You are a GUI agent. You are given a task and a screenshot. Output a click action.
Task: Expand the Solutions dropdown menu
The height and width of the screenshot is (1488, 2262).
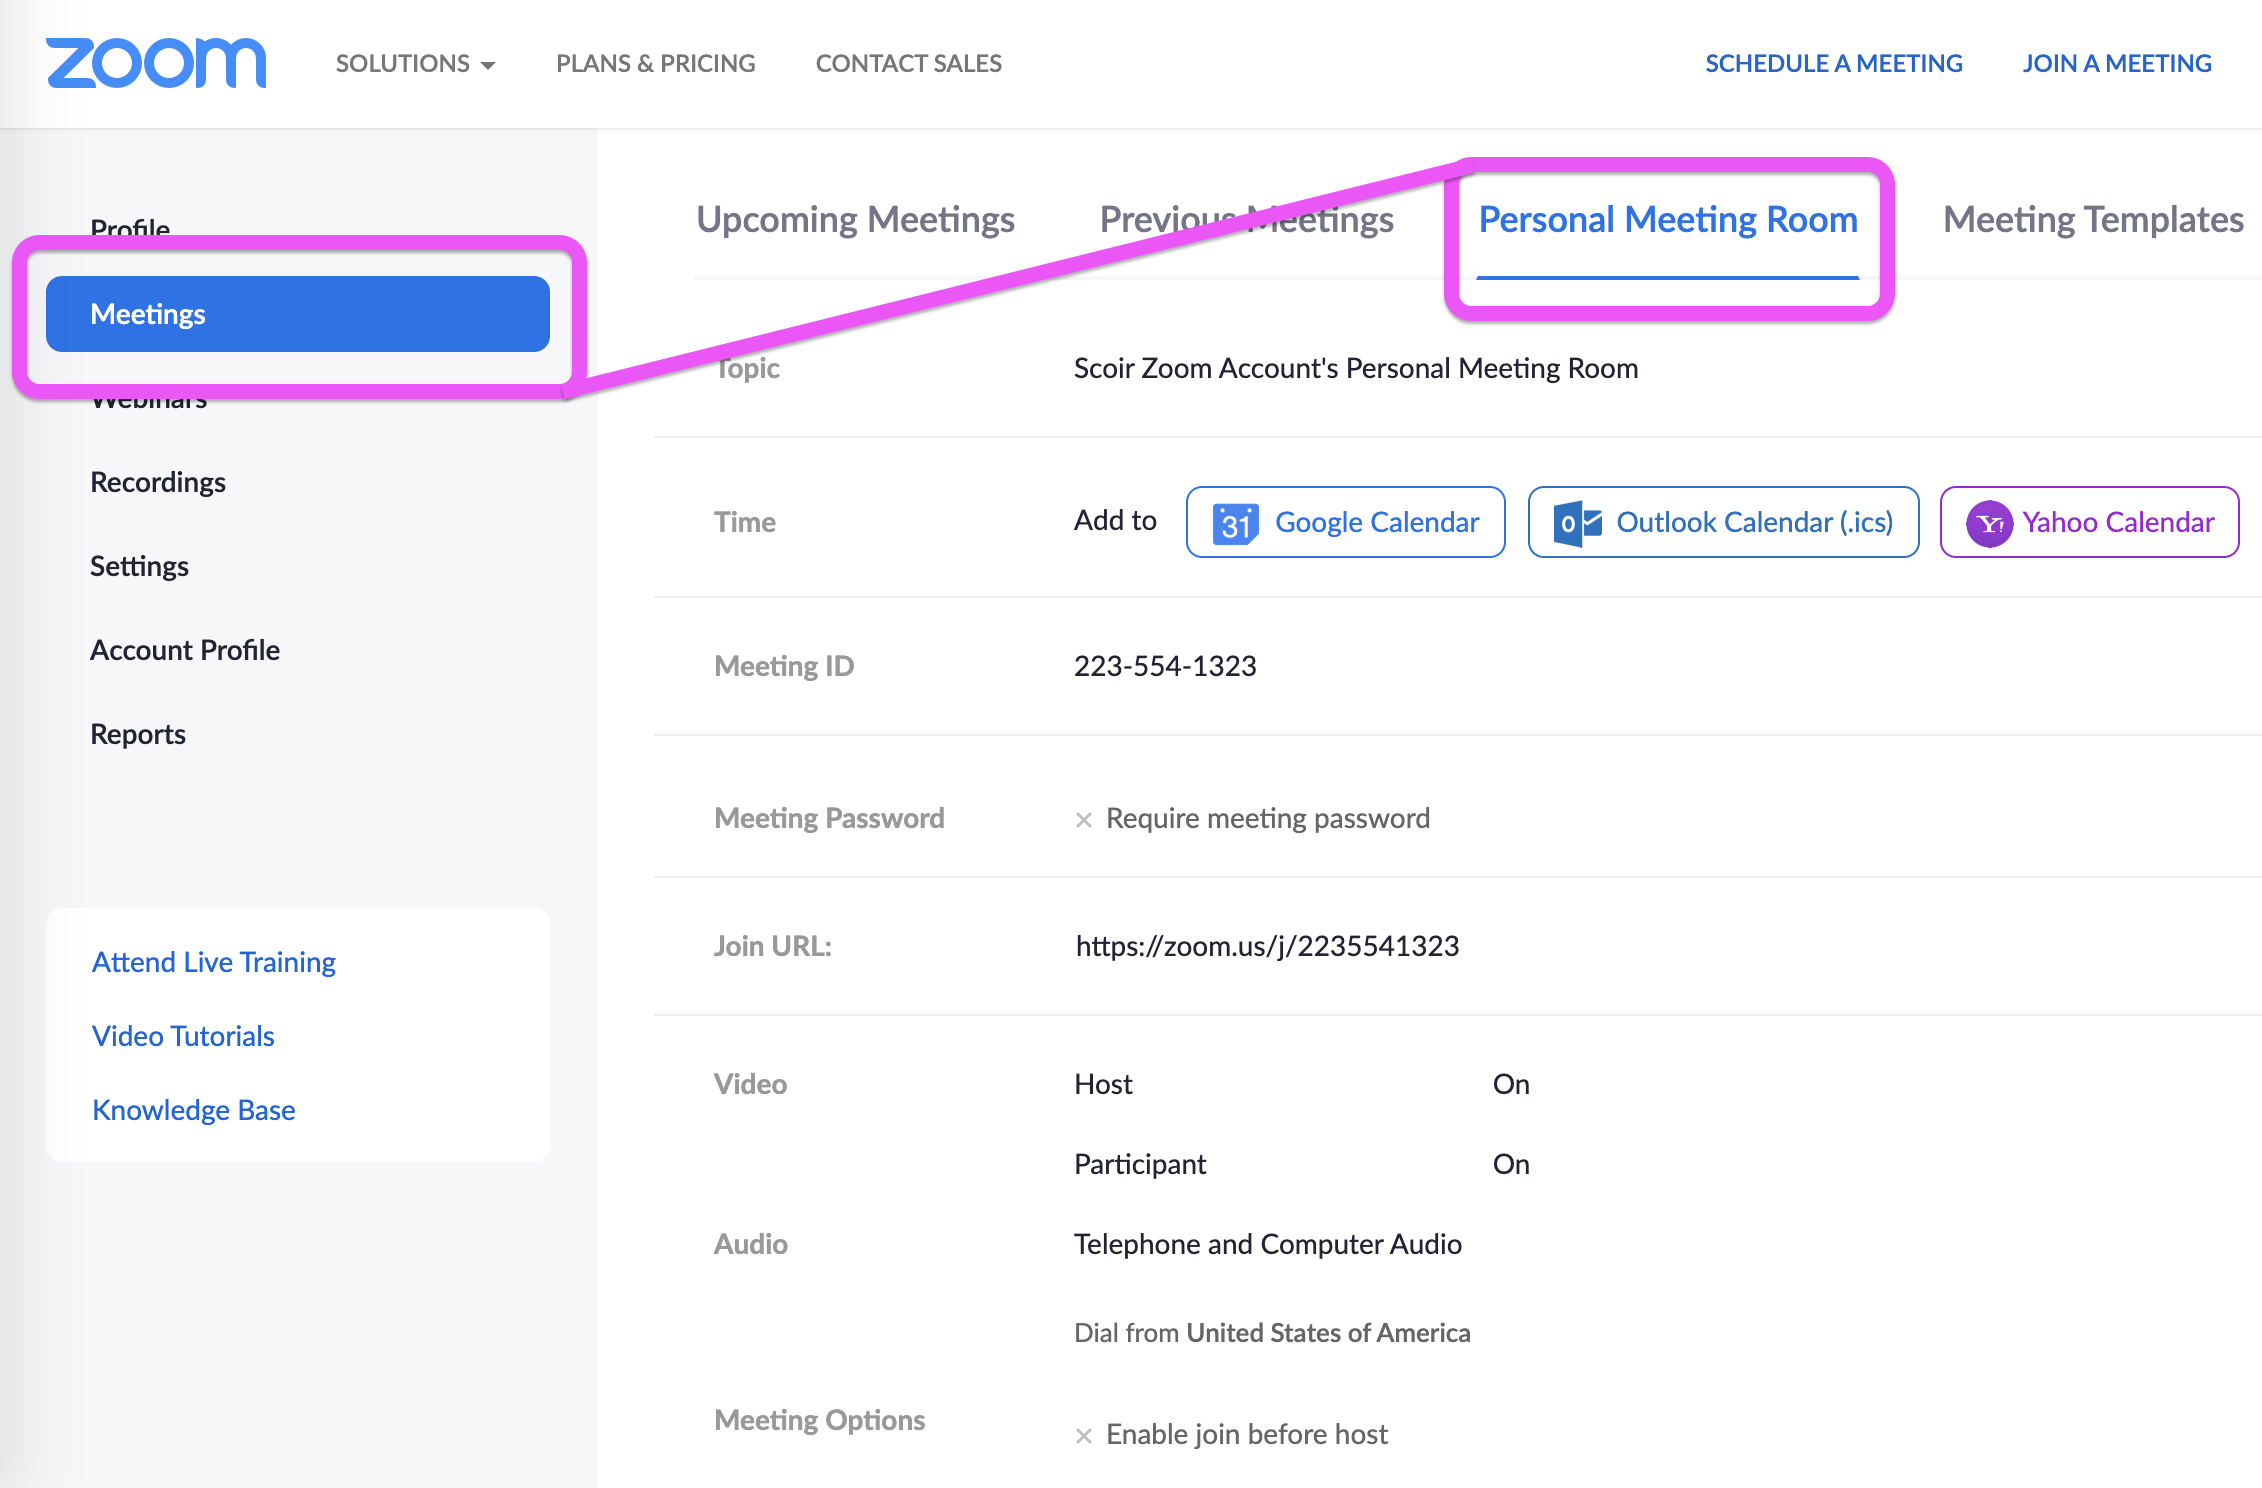(415, 63)
